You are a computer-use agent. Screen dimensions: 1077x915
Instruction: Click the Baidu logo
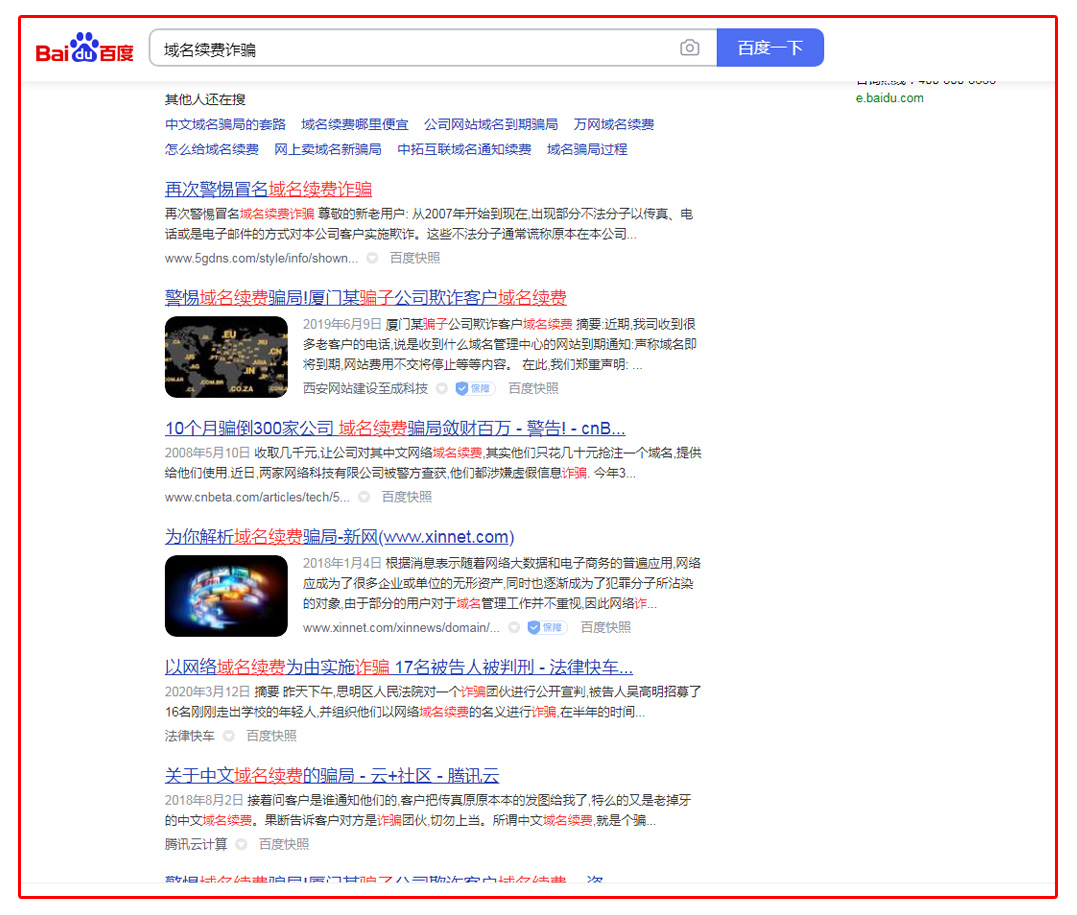click(x=84, y=47)
